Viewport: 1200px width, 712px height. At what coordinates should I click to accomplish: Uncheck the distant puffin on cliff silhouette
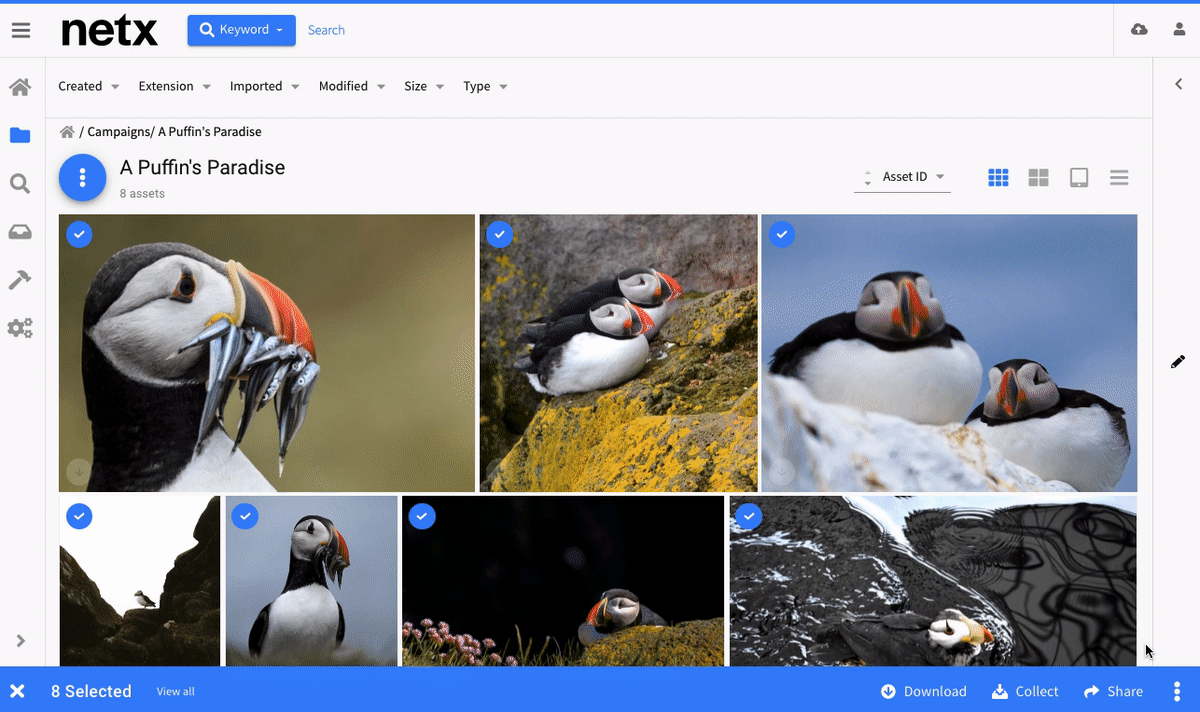pos(79,516)
